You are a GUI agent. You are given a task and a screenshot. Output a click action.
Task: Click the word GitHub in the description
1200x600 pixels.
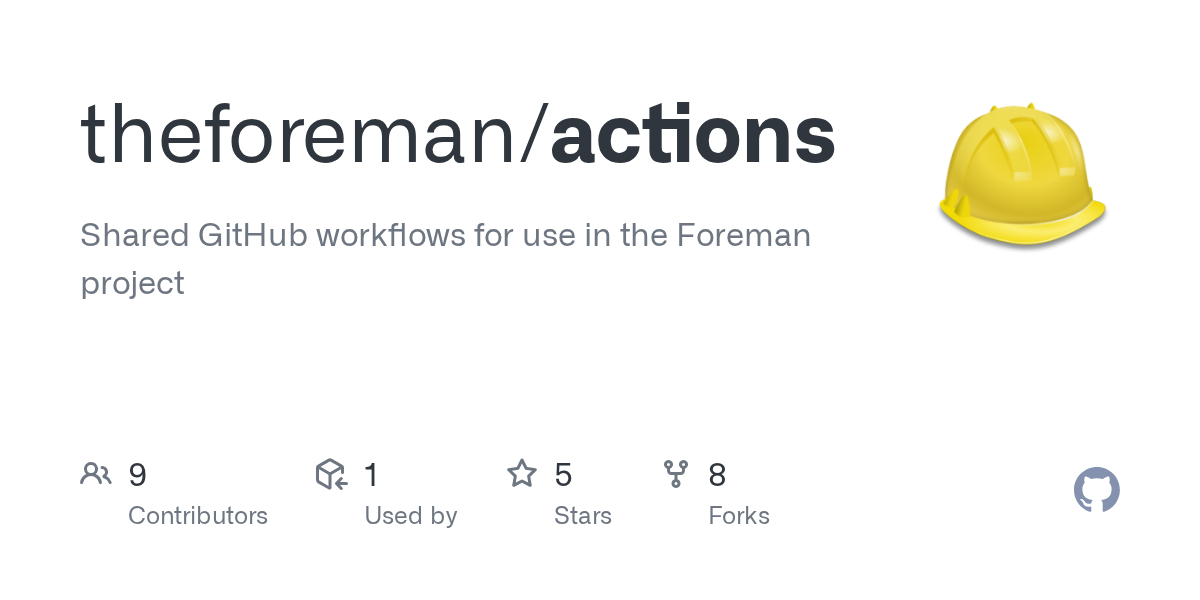253,236
